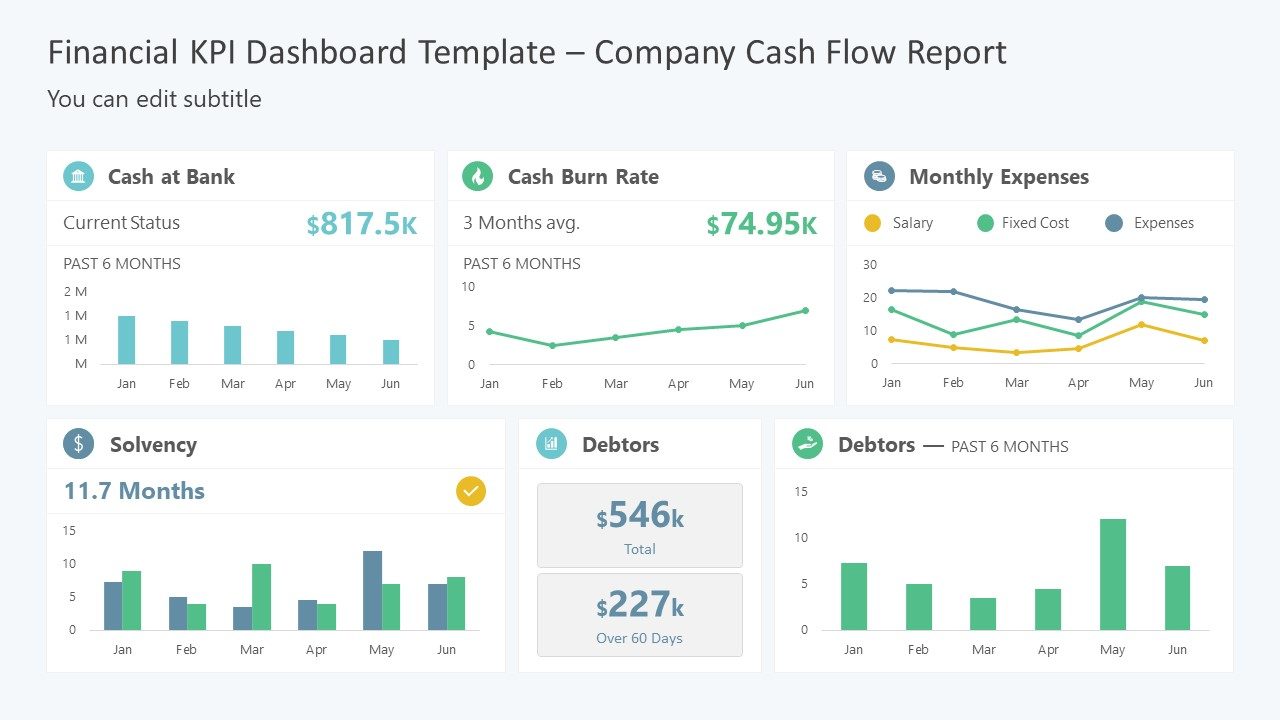The width and height of the screenshot is (1280, 720).
Task: Click the Solvency dollar icon
Action: pos(78,444)
